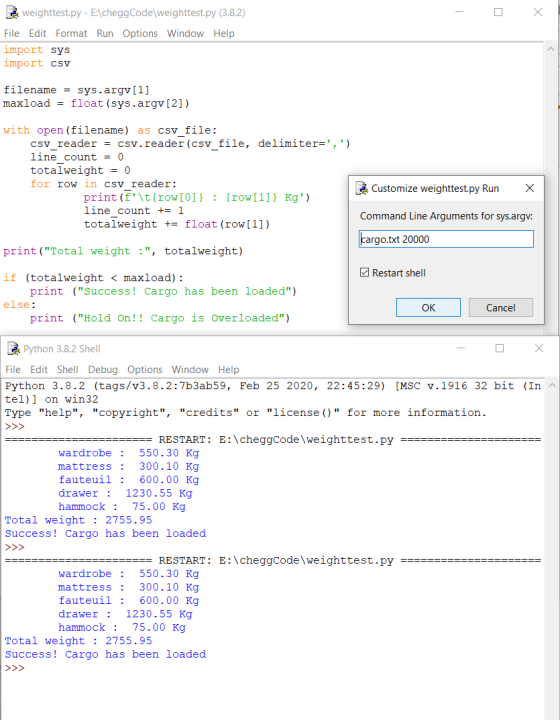
Task: Open the Help menu in the editor window
Action: [224, 34]
